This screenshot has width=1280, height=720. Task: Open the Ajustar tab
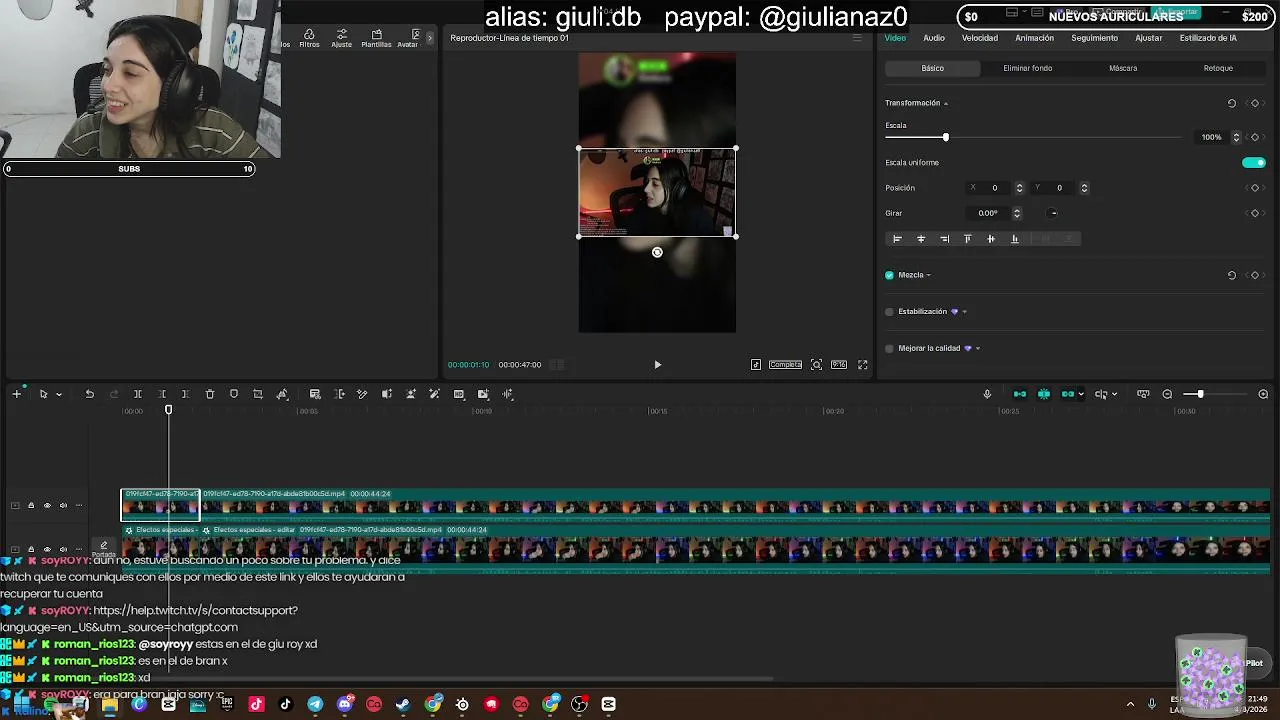click(1149, 38)
